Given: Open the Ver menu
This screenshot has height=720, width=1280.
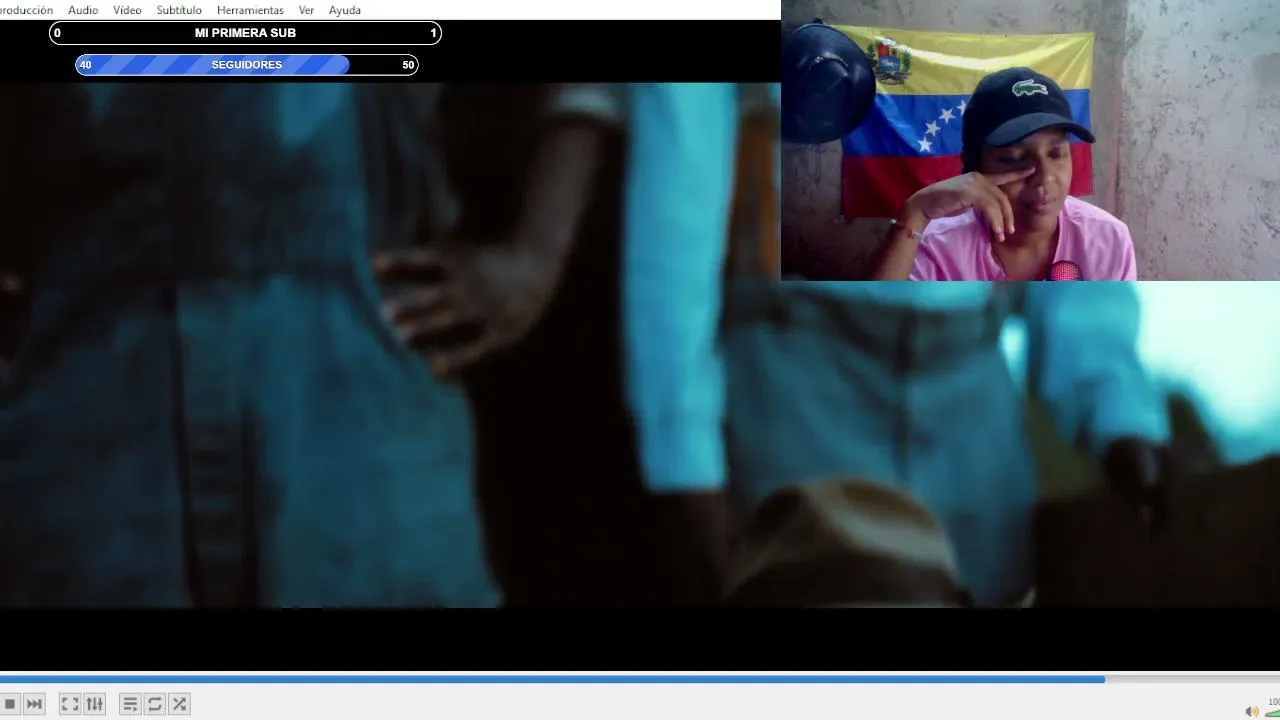Looking at the screenshot, I should [306, 10].
